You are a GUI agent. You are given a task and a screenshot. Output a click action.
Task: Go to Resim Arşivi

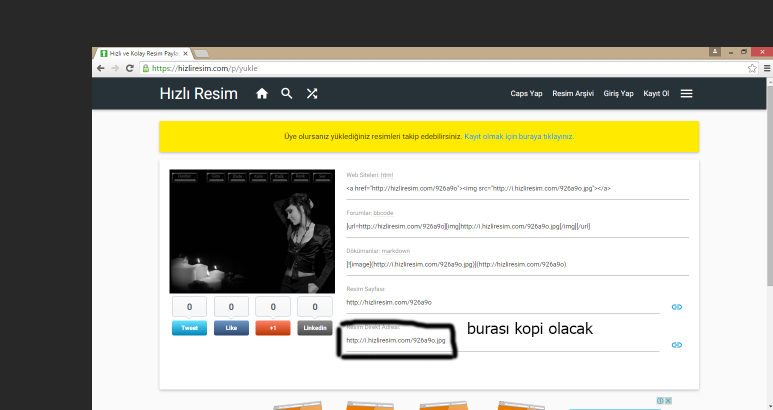point(573,94)
